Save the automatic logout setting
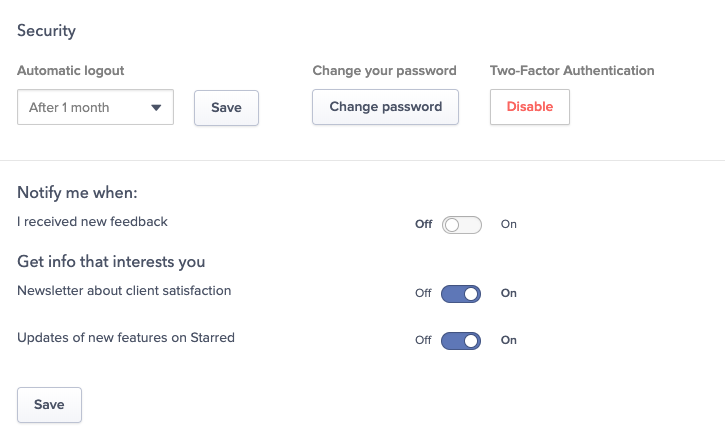This screenshot has height=432, width=725. point(226,108)
